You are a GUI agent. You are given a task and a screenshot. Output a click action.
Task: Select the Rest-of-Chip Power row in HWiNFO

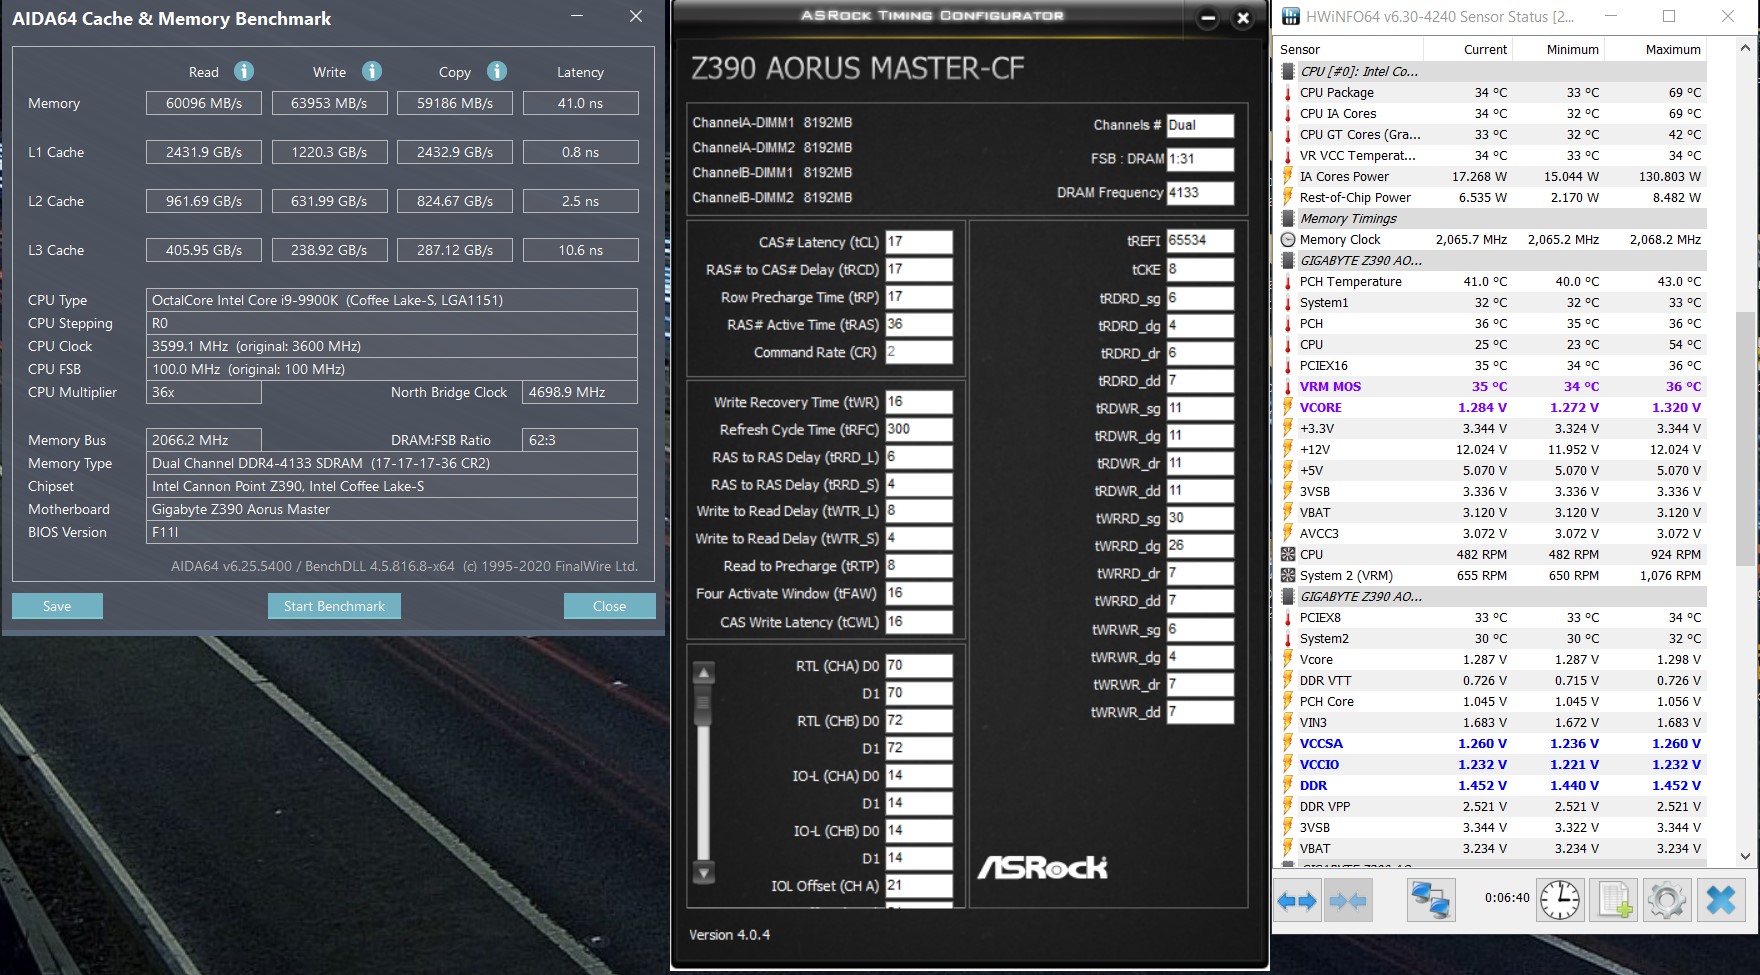click(x=1491, y=198)
